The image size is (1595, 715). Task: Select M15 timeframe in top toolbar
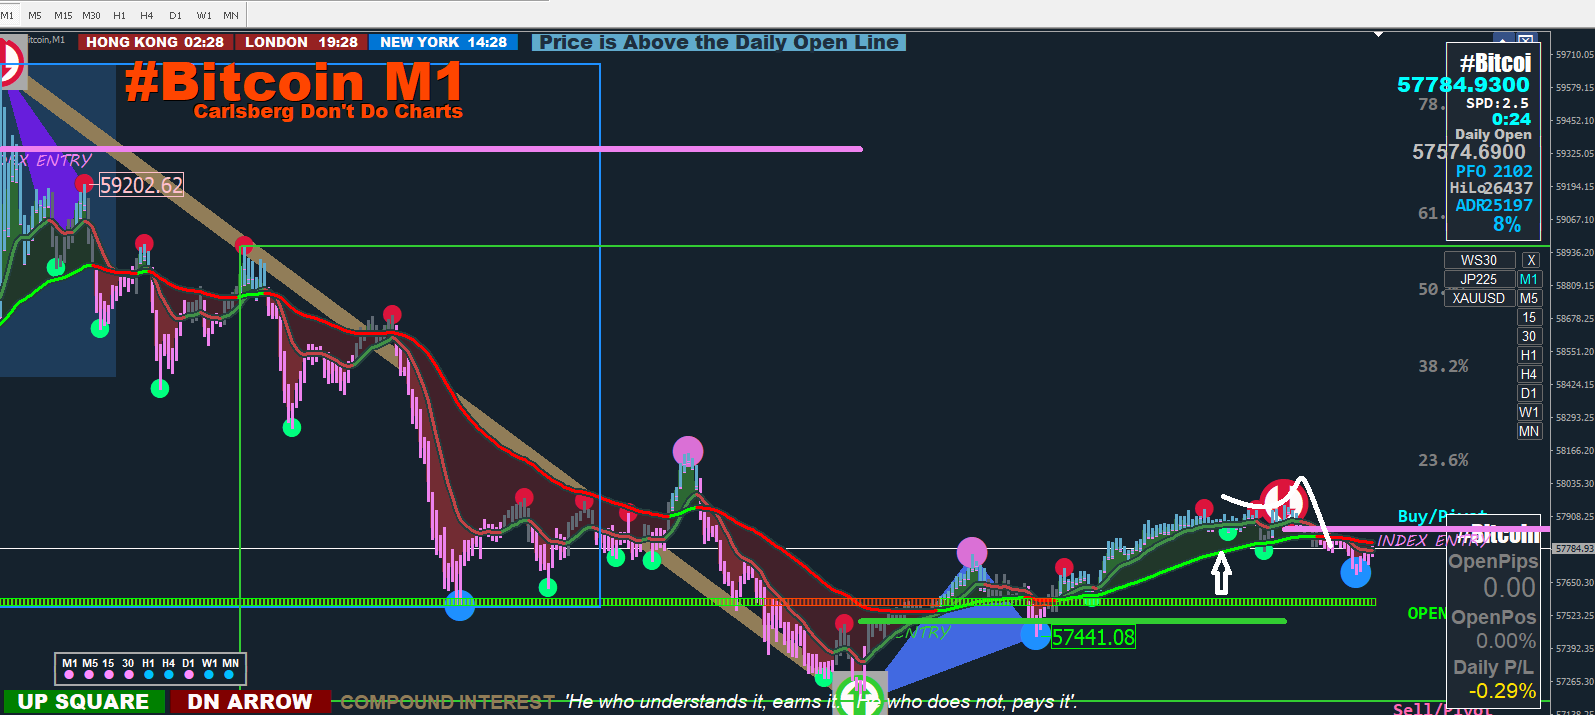63,15
